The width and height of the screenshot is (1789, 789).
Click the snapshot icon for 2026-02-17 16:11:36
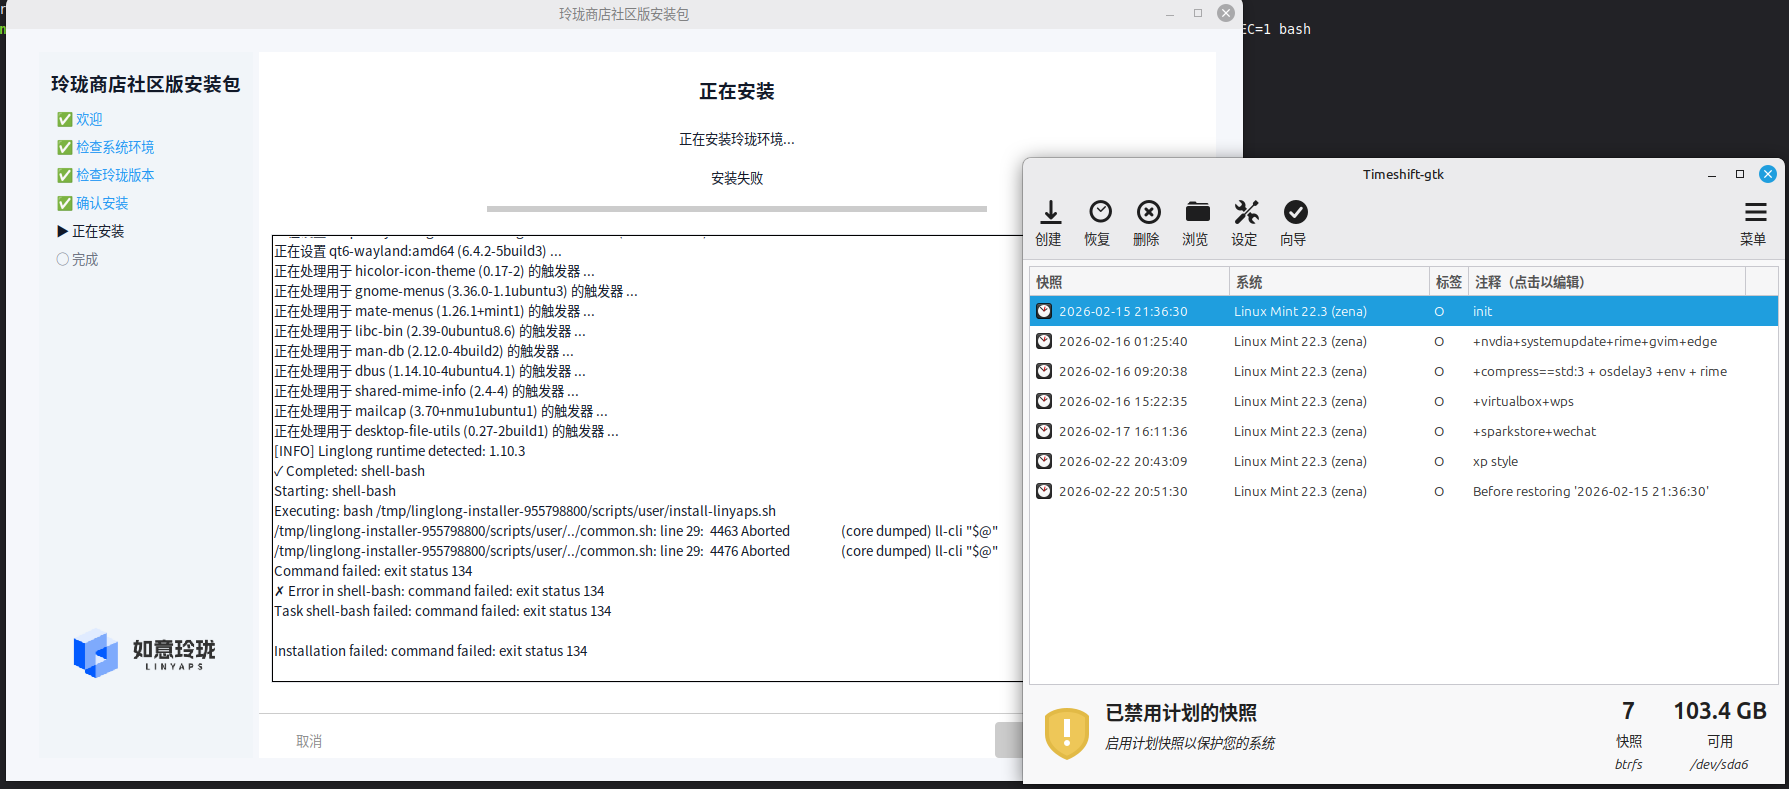tap(1044, 431)
